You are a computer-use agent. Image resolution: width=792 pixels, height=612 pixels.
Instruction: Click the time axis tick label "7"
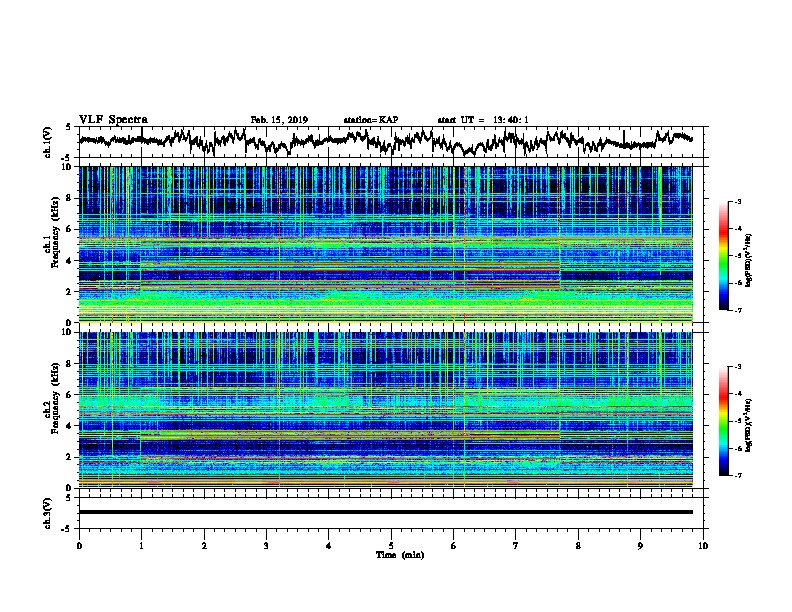pyautogui.click(x=516, y=546)
